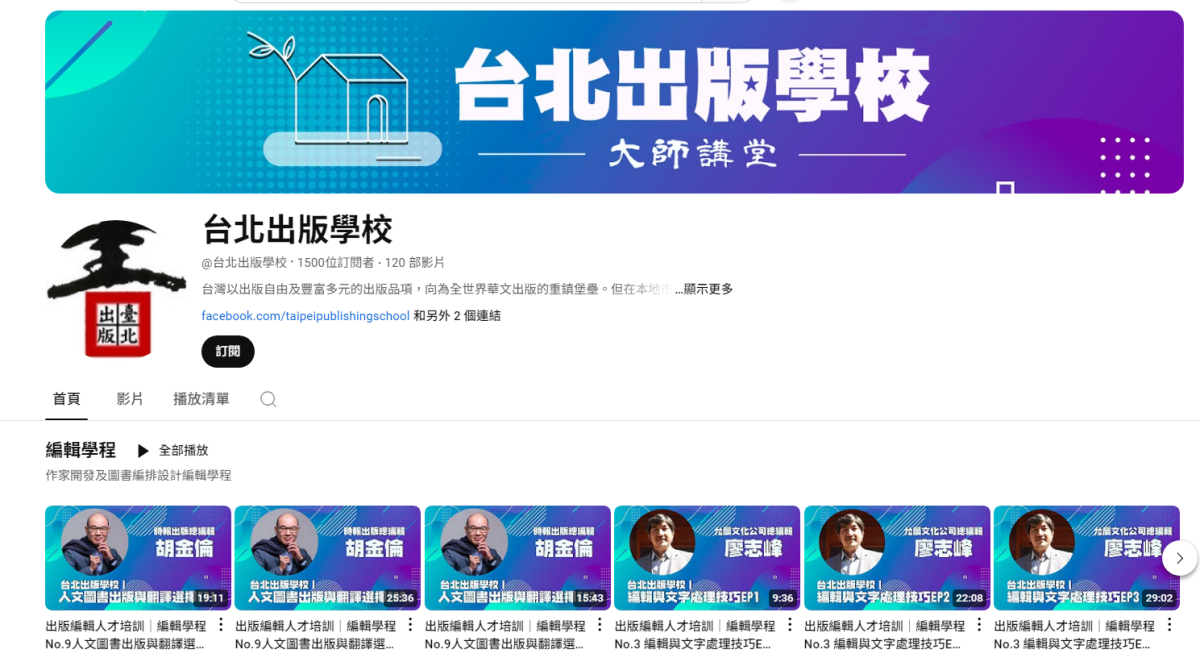The width and height of the screenshot is (1200, 658).
Task: Switch to the 首頁 tab
Action: (x=66, y=399)
